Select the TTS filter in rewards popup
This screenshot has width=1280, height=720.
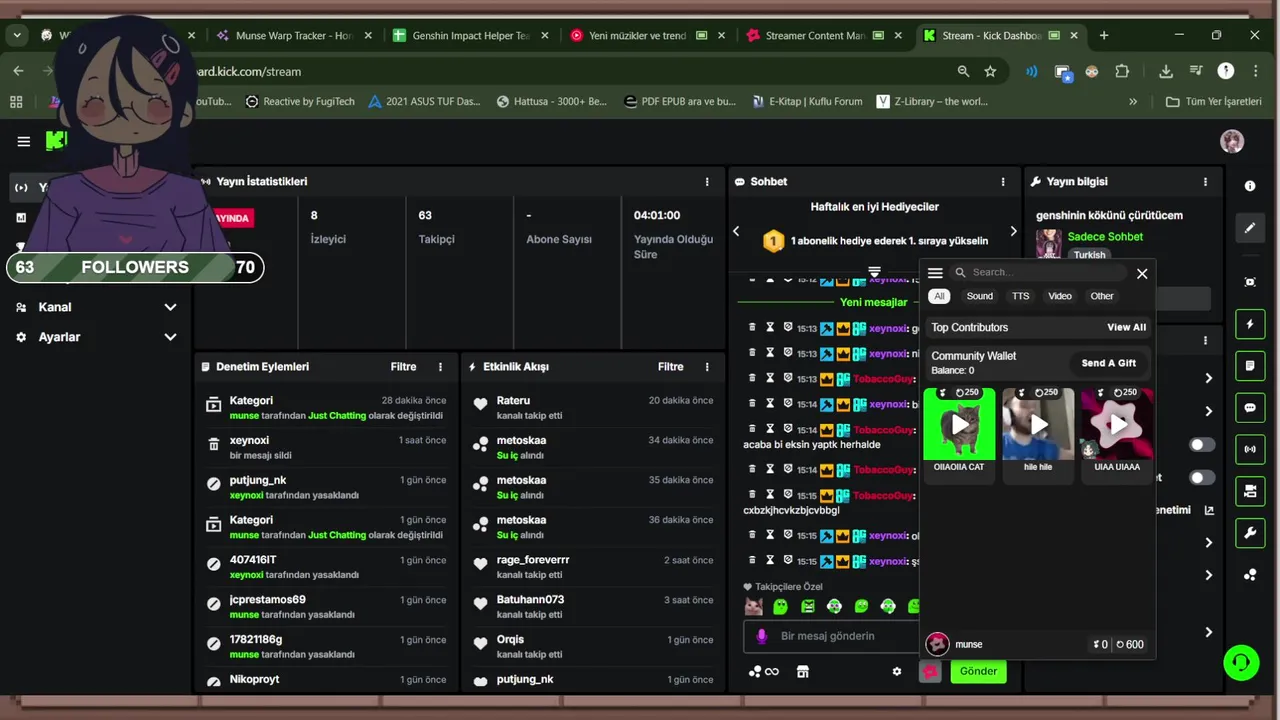(x=1020, y=296)
